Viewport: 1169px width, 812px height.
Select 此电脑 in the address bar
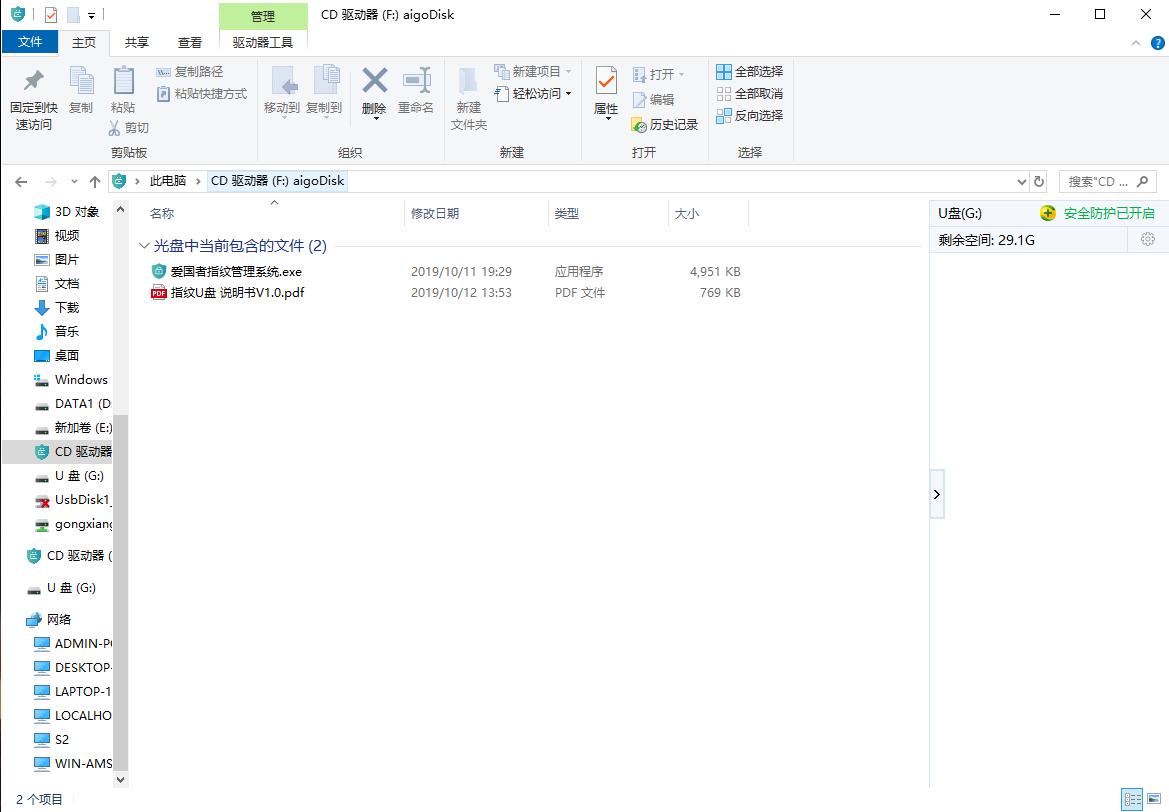pos(170,181)
